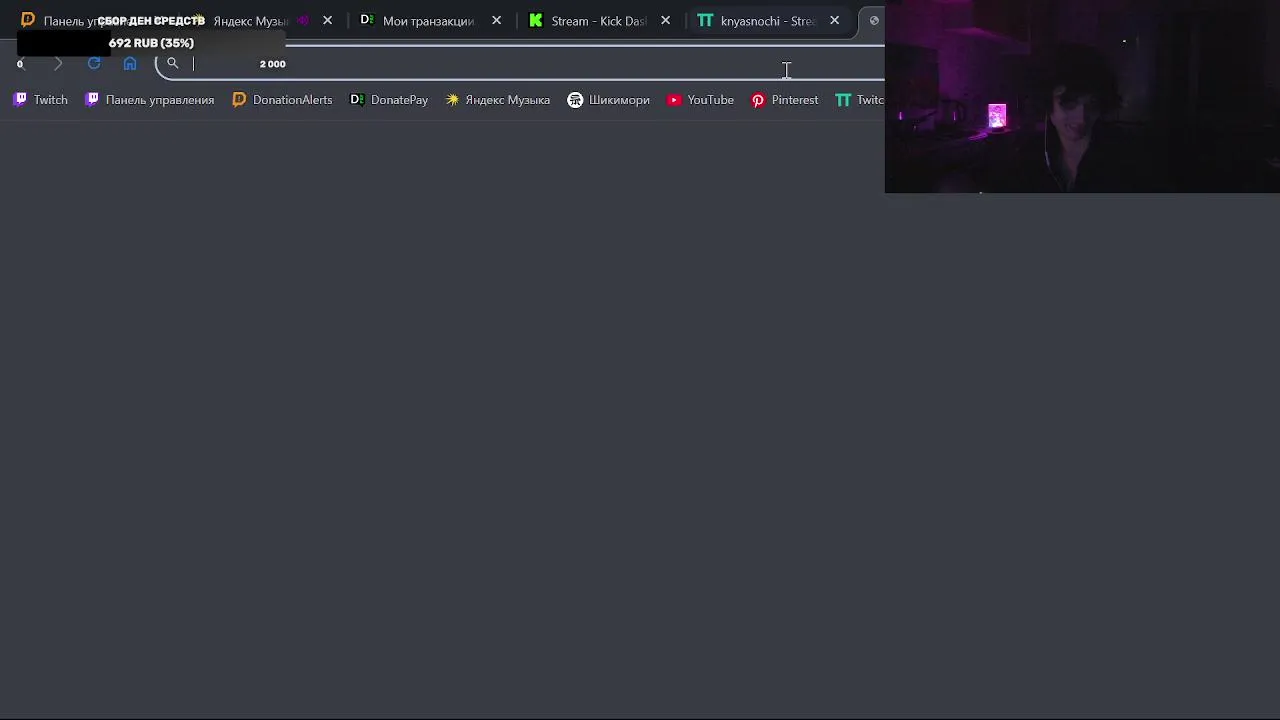Viewport: 1280px width, 720px height.
Task: Close the Яндекс Музыка tab
Action: 327,21
